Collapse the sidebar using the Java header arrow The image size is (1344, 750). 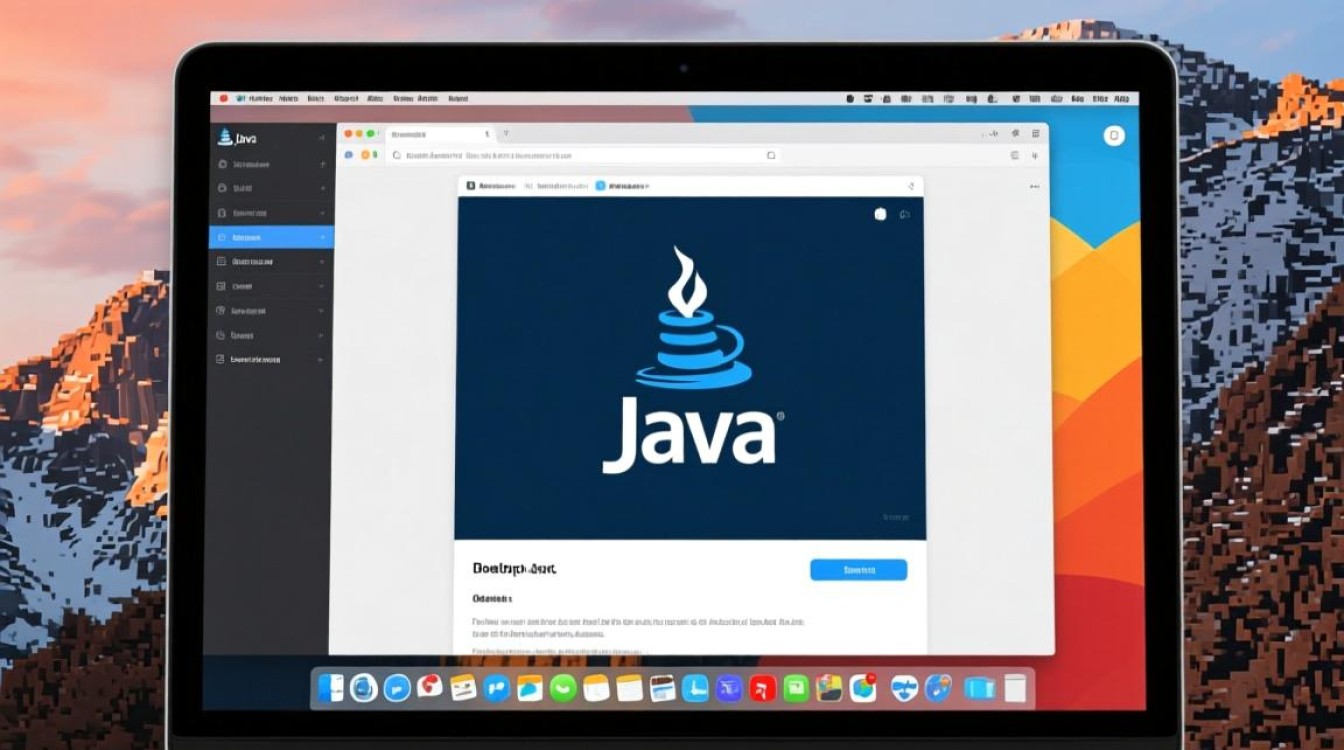[321, 137]
